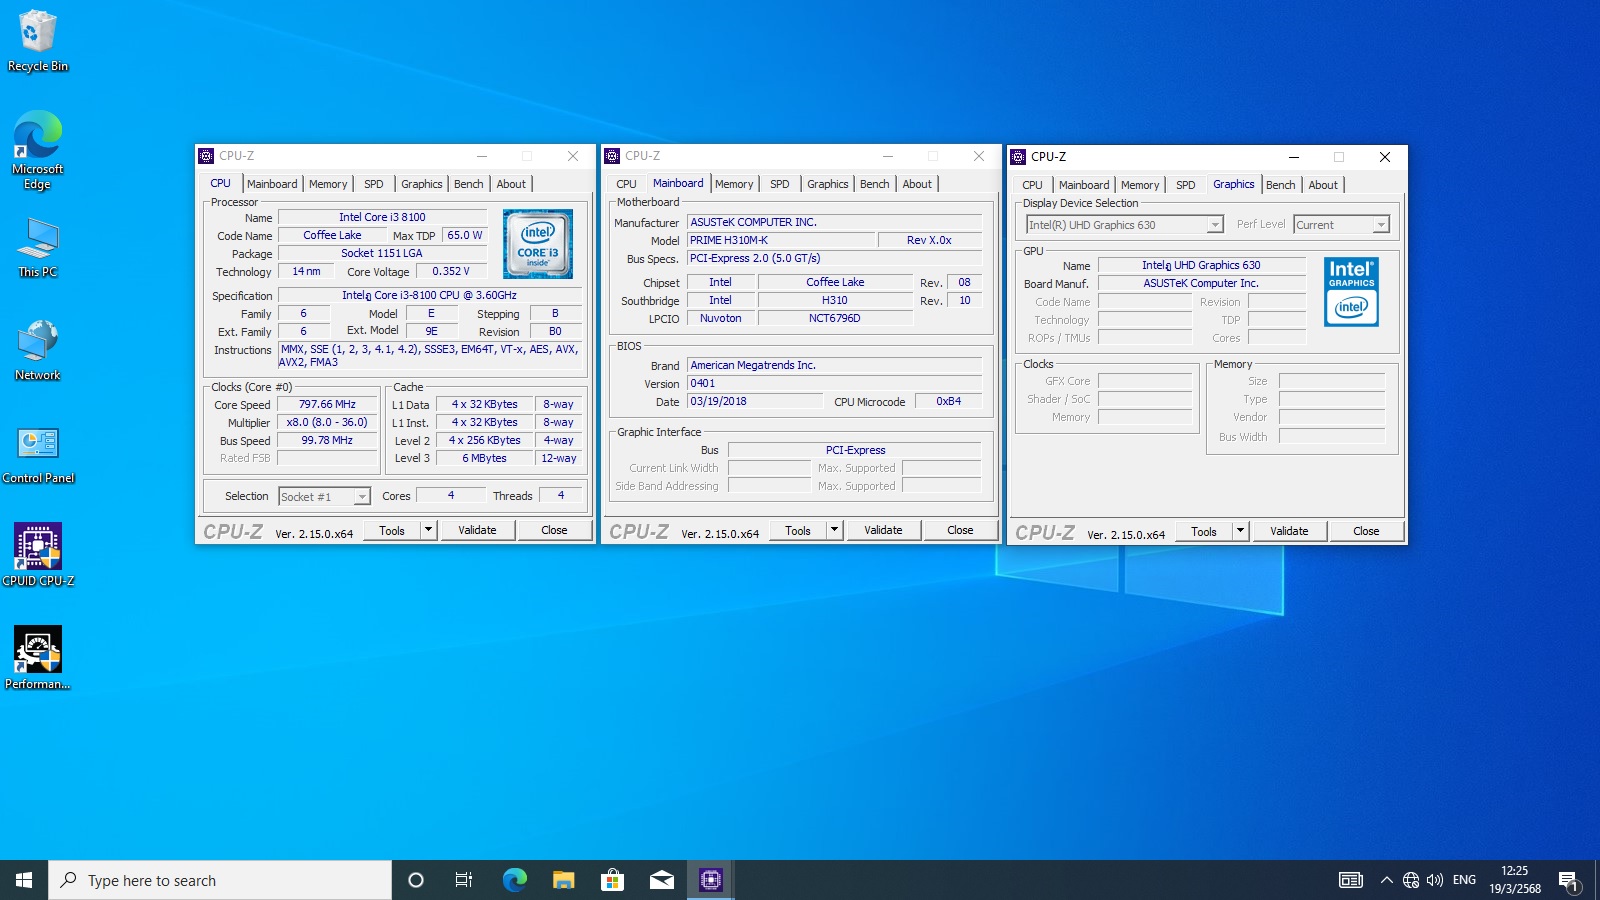Click CPU-Z title icon in Graphics window

pyautogui.click(x=1018, y=157)
